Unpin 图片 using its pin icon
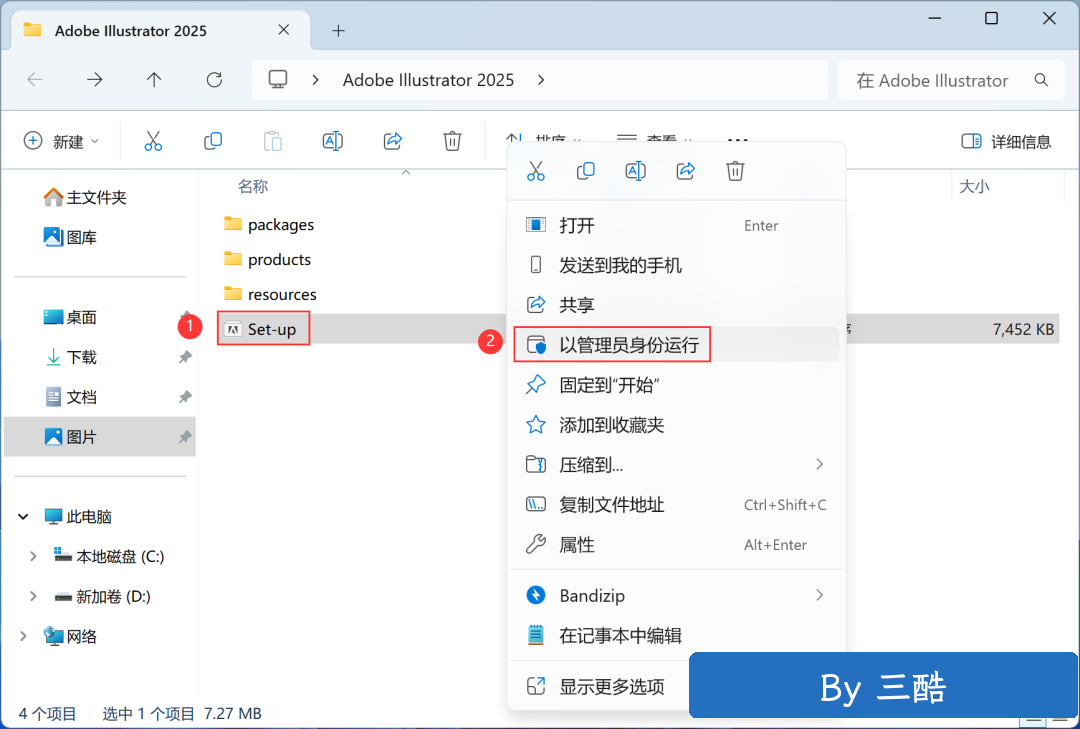This screenshot has height=729, width=1080. (185, 437)
